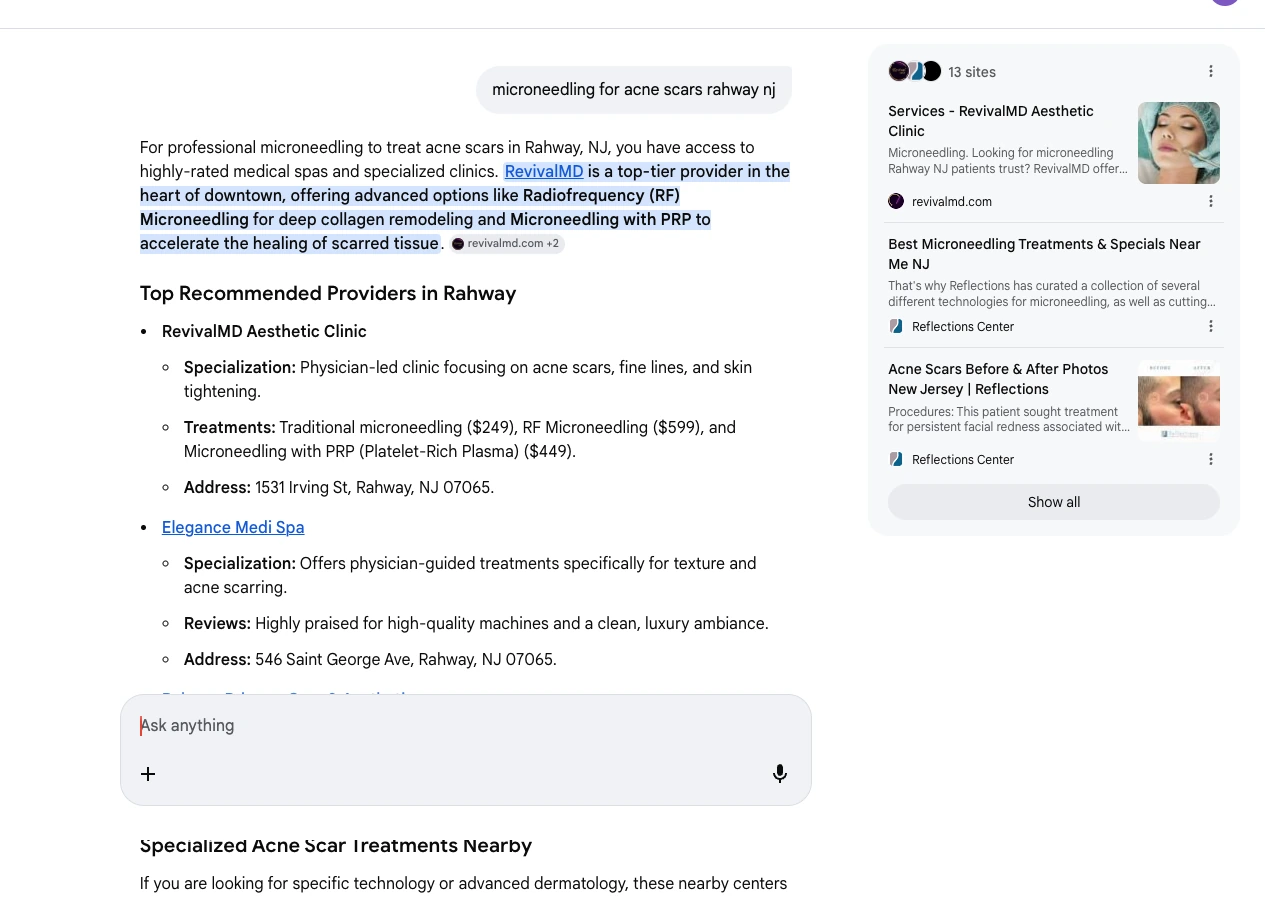Click the acne scars before and after thumbnail

click(1179, 400)
